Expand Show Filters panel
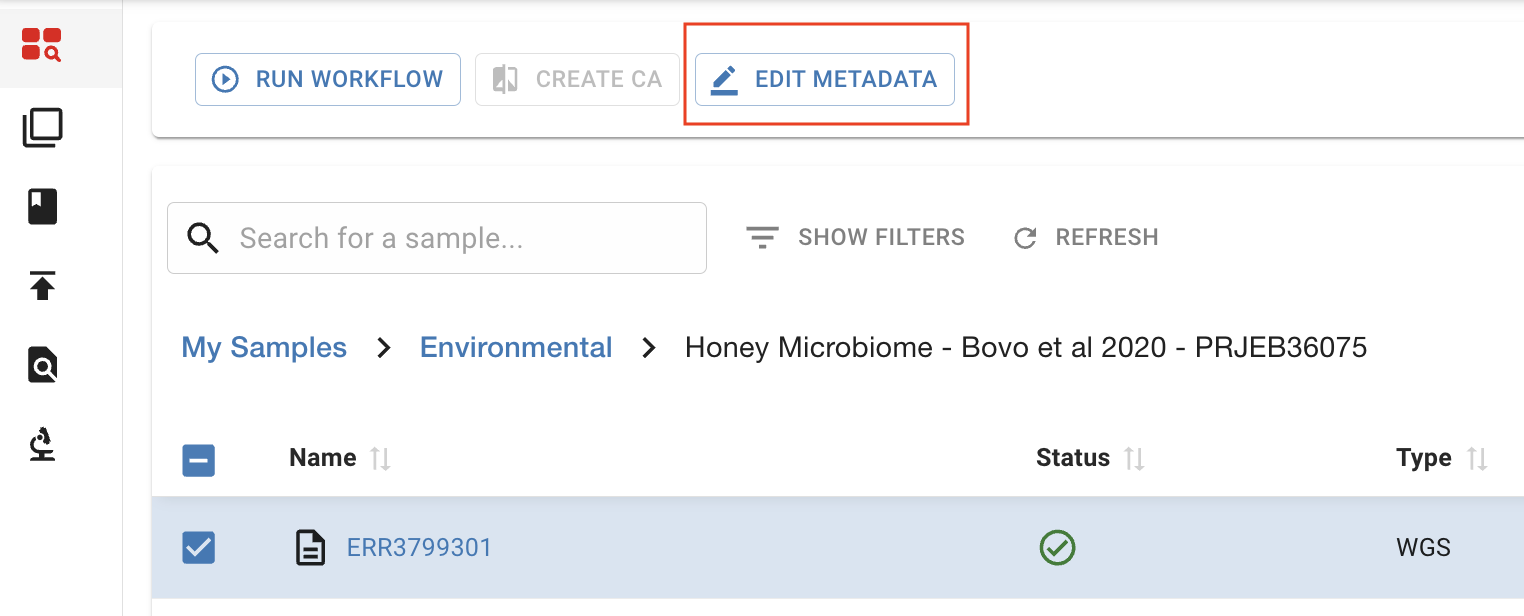This screenshot has width=1524, height=616. (x=856, y=238)
